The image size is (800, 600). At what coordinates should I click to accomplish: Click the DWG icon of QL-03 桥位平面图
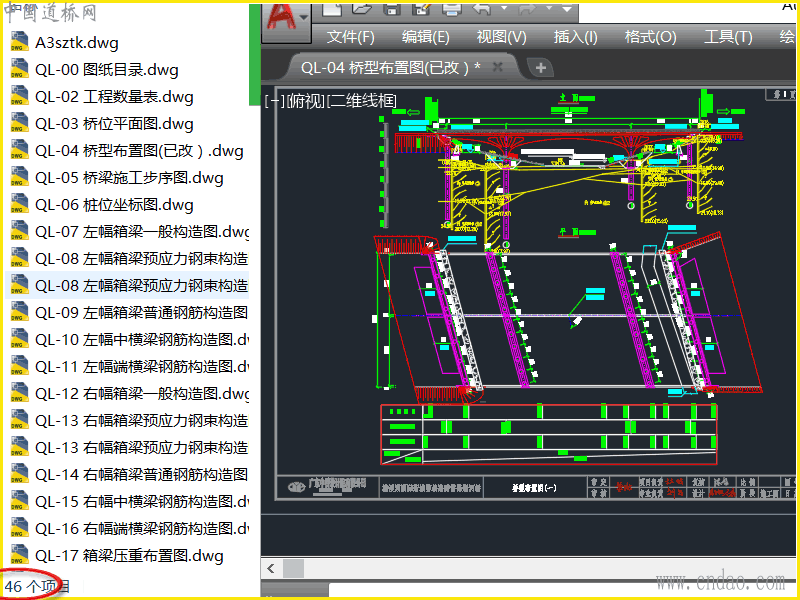(x=19, y=123)
